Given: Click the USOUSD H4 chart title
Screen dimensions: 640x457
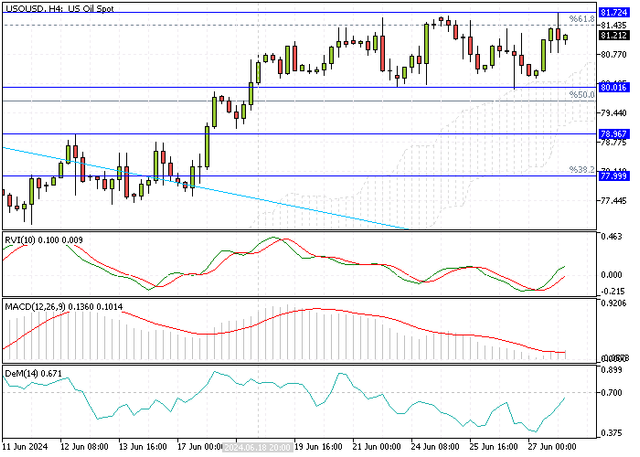Looking at the screenshot, I should point(60,8).
